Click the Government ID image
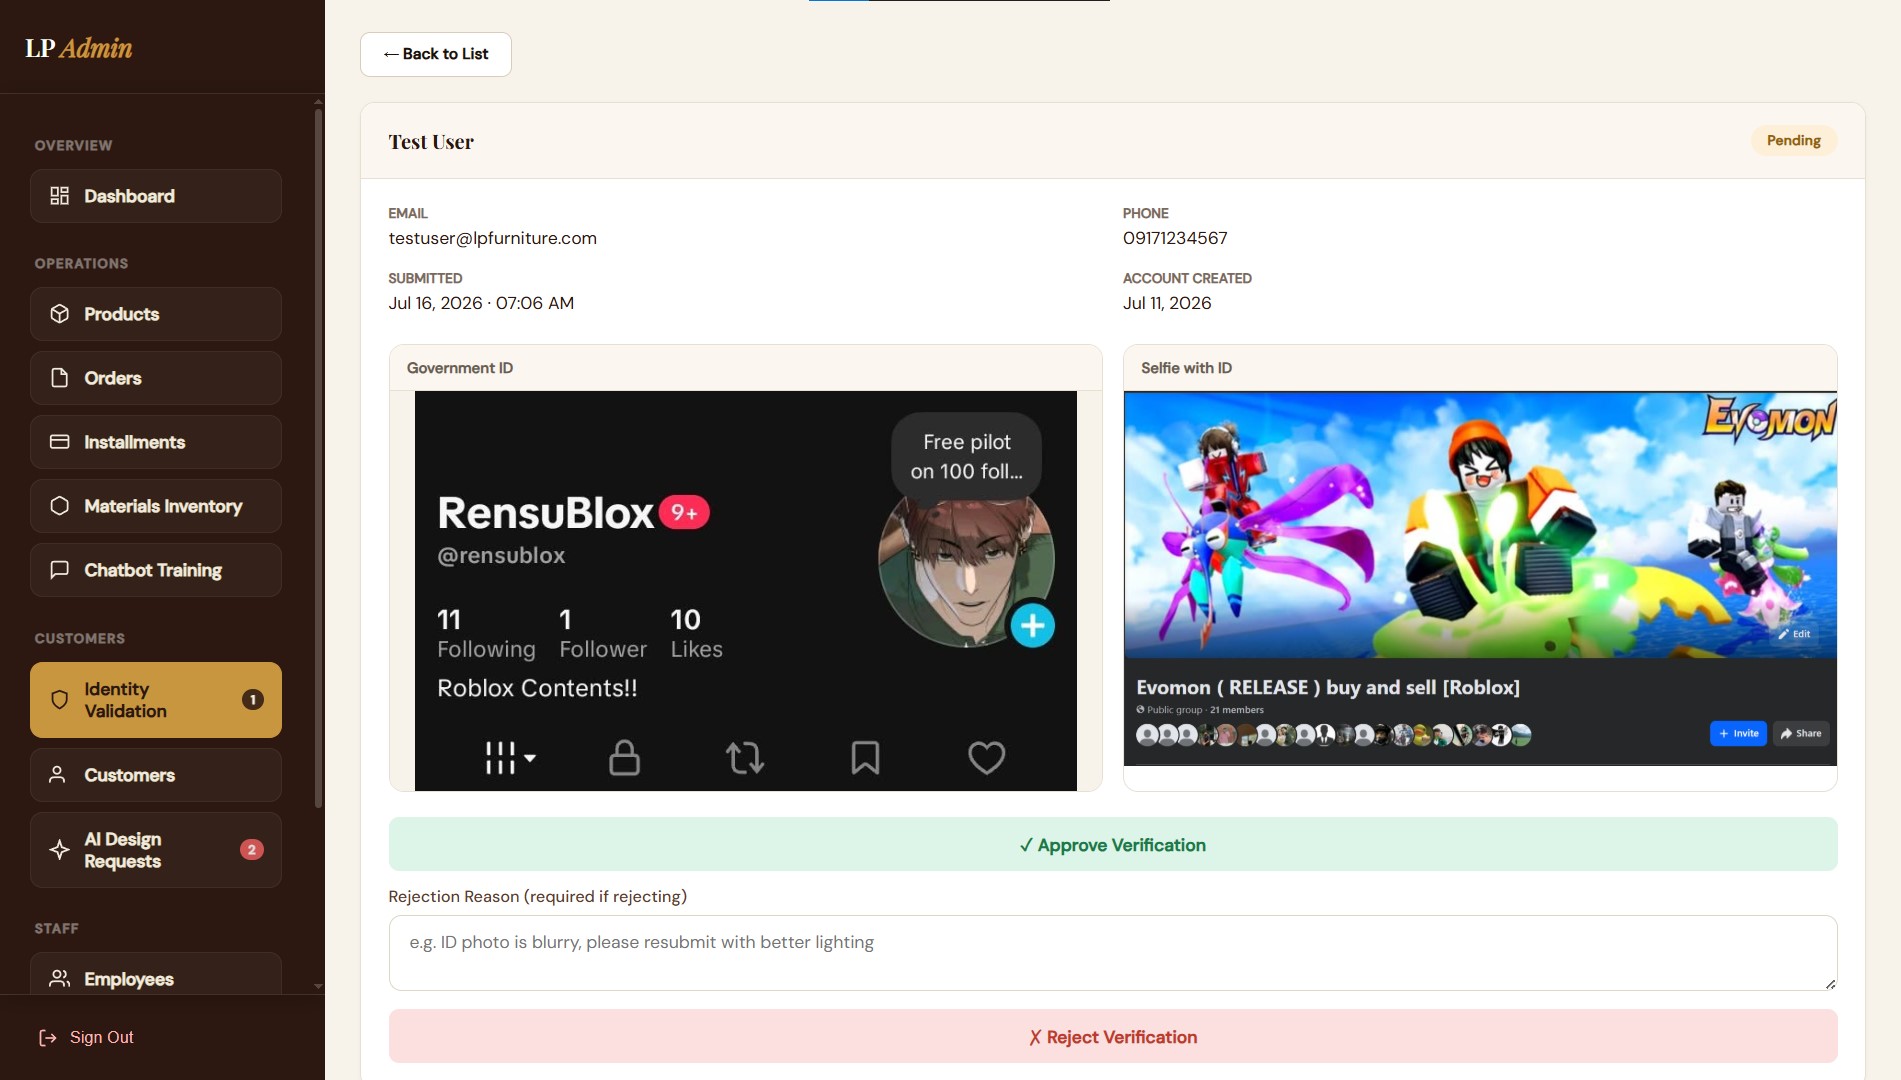The image size is (1901, 1080). pyautogui.click(x=746, y=591)
